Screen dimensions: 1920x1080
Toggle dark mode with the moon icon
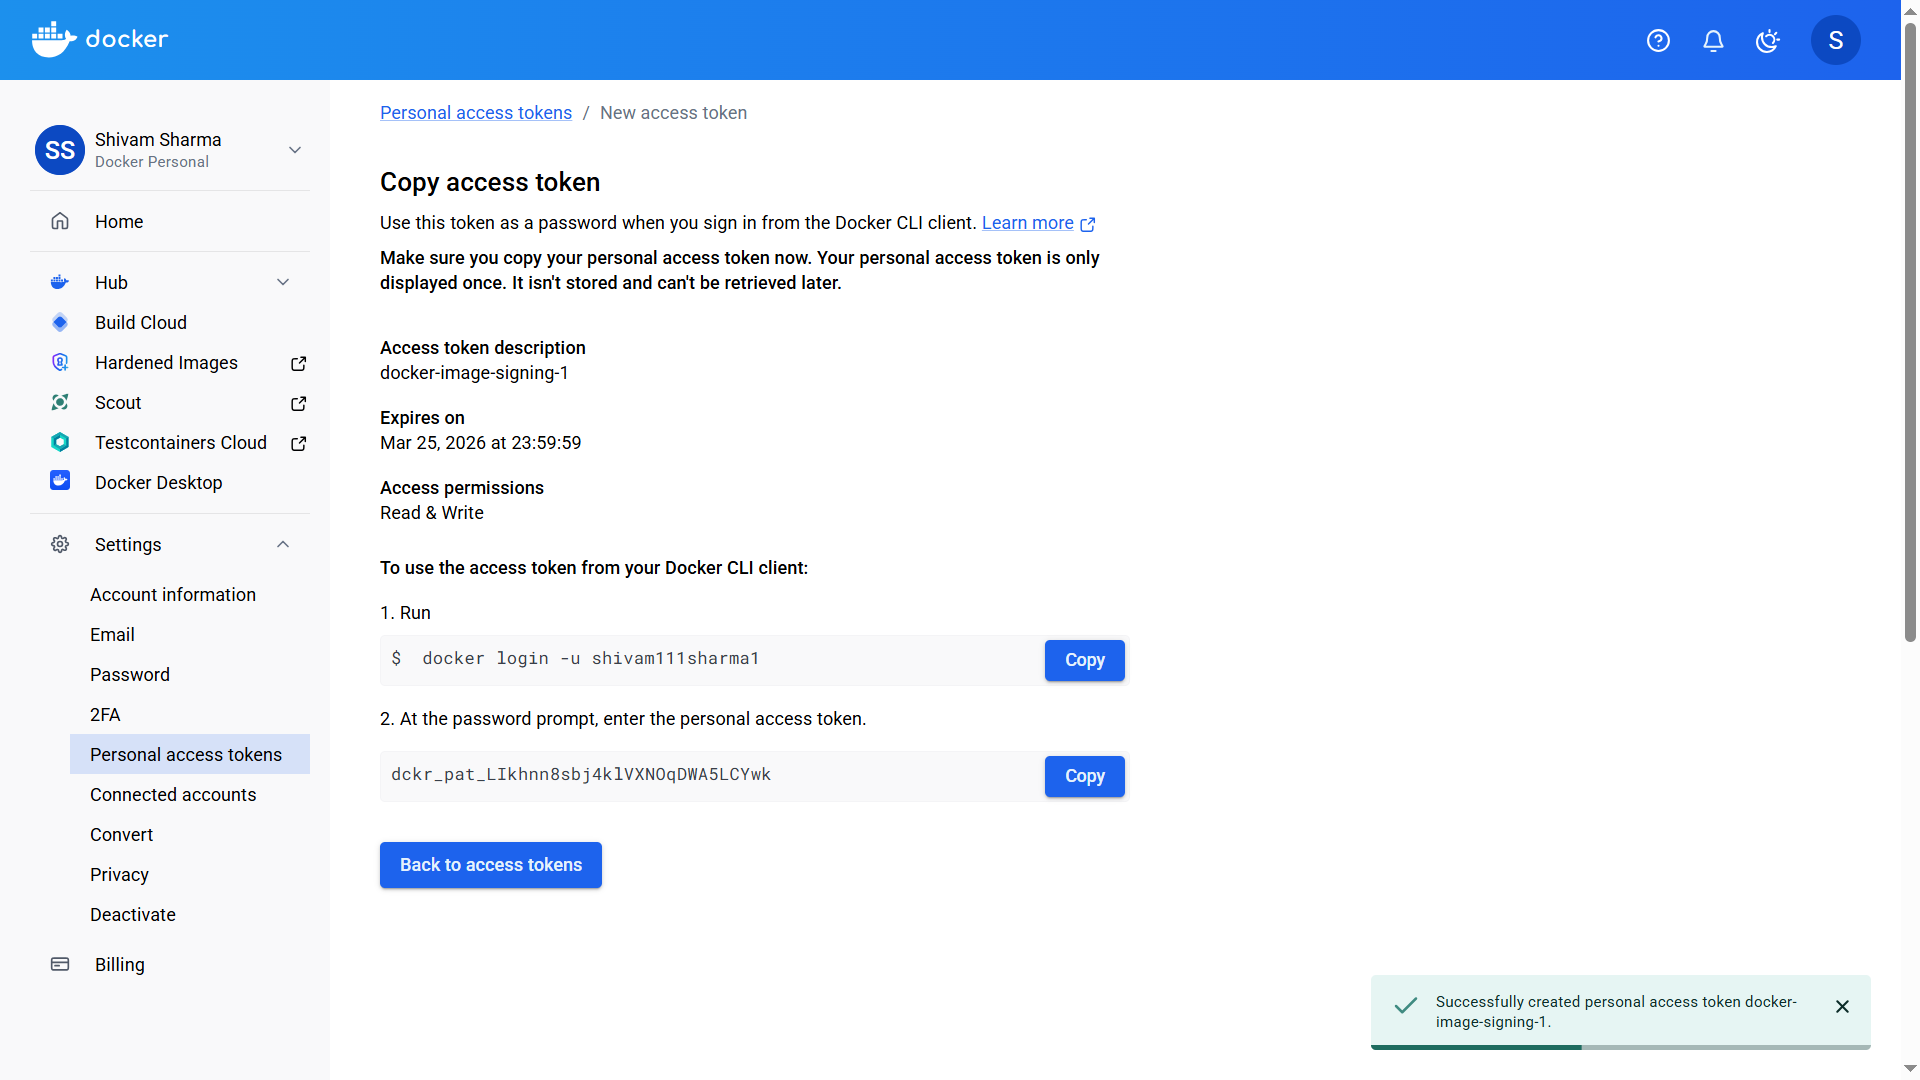pyautogui.click(x=1768, y=40)
